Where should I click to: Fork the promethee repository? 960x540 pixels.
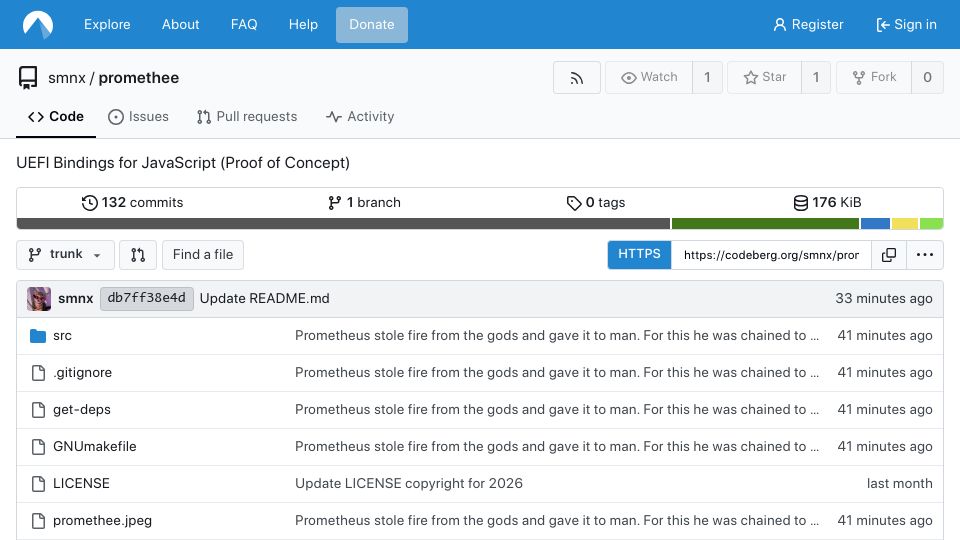(x=874, y=77)
